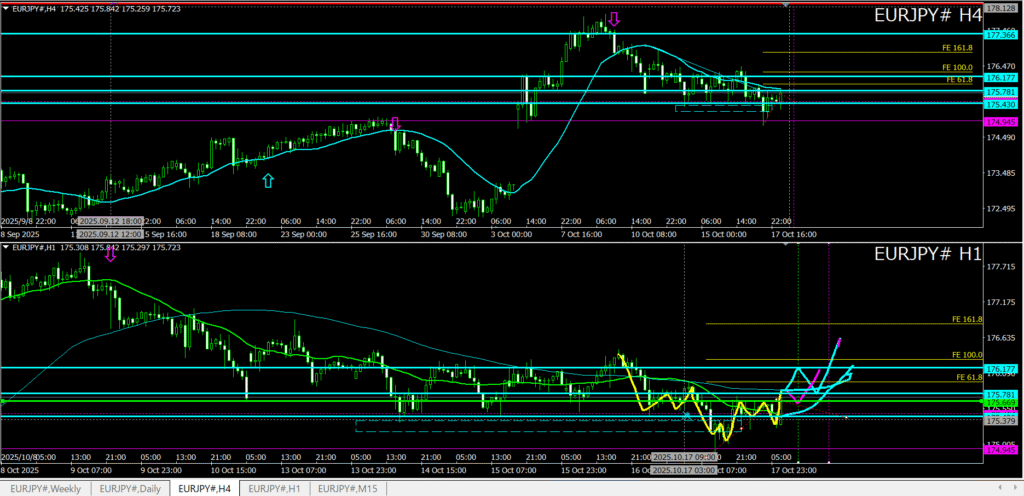Open the EURJPY#,Daily chart tab

(x=130, y=488)
